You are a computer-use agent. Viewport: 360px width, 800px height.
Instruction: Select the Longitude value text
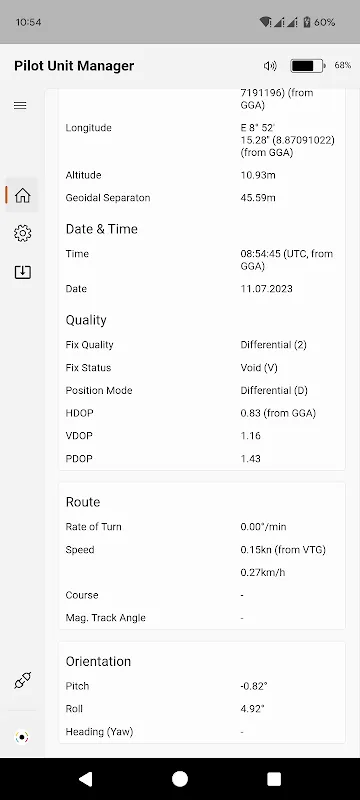tap(288, 140)
